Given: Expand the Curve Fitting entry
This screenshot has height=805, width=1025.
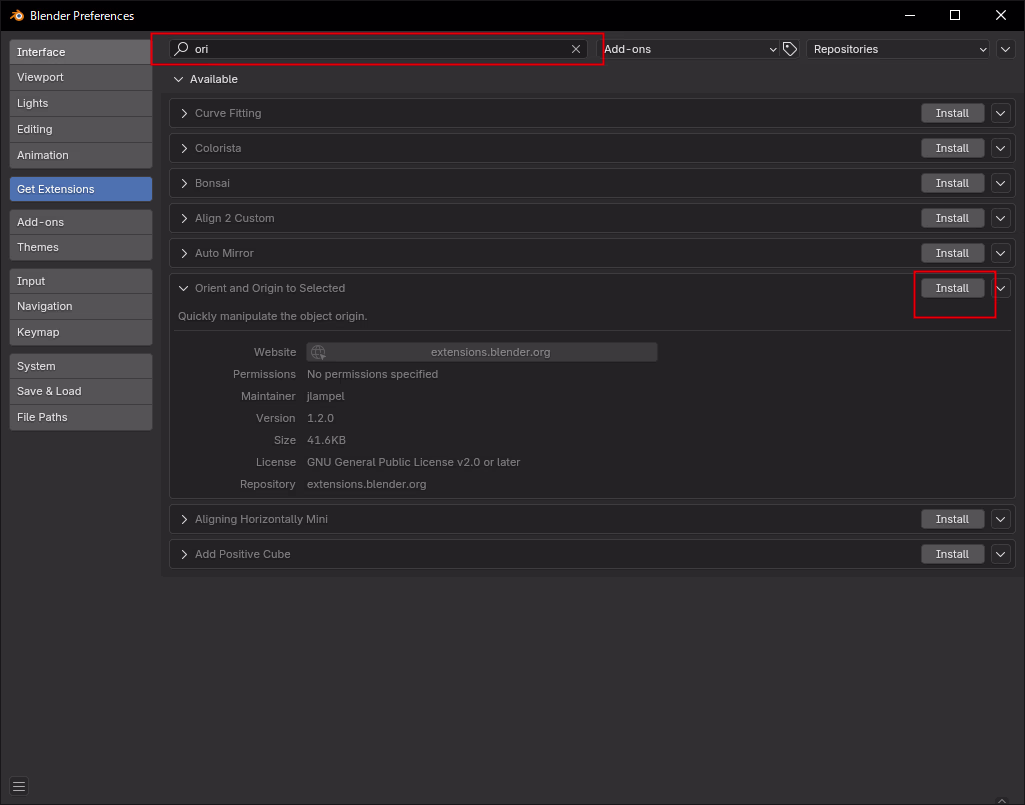Looking at the screenshot, I should point(184,113).
